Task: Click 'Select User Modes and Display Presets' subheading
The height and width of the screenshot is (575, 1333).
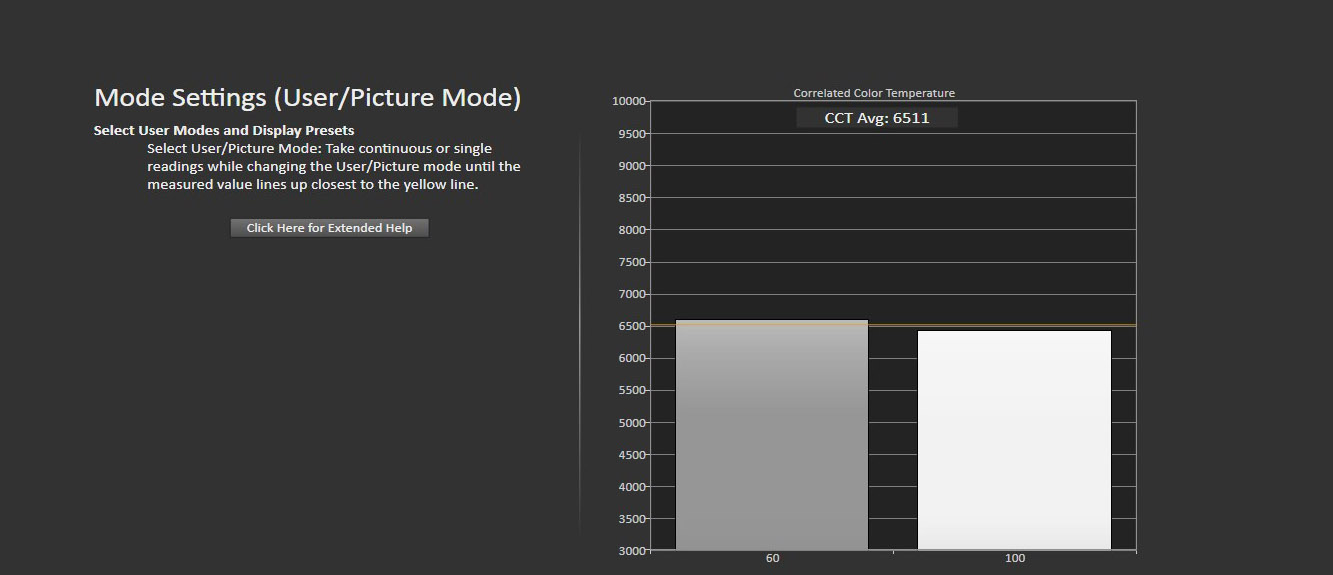Action: (224, 130)
